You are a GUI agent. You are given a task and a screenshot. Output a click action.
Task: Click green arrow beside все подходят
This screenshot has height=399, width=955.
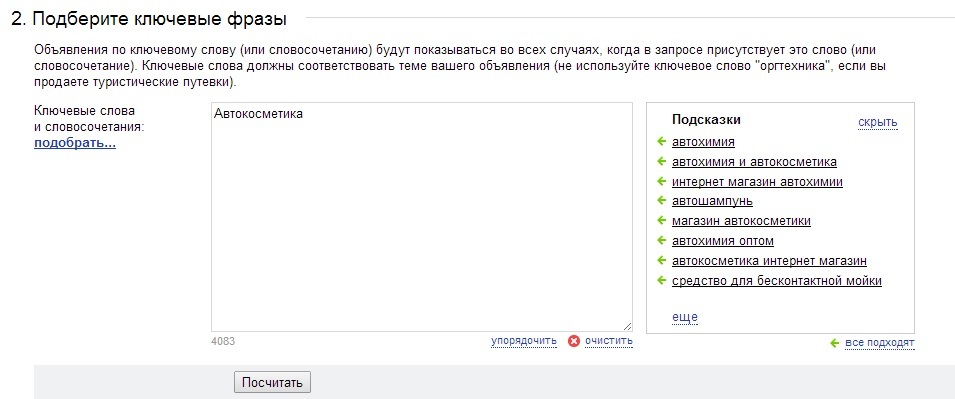click(x=835, y=344)
